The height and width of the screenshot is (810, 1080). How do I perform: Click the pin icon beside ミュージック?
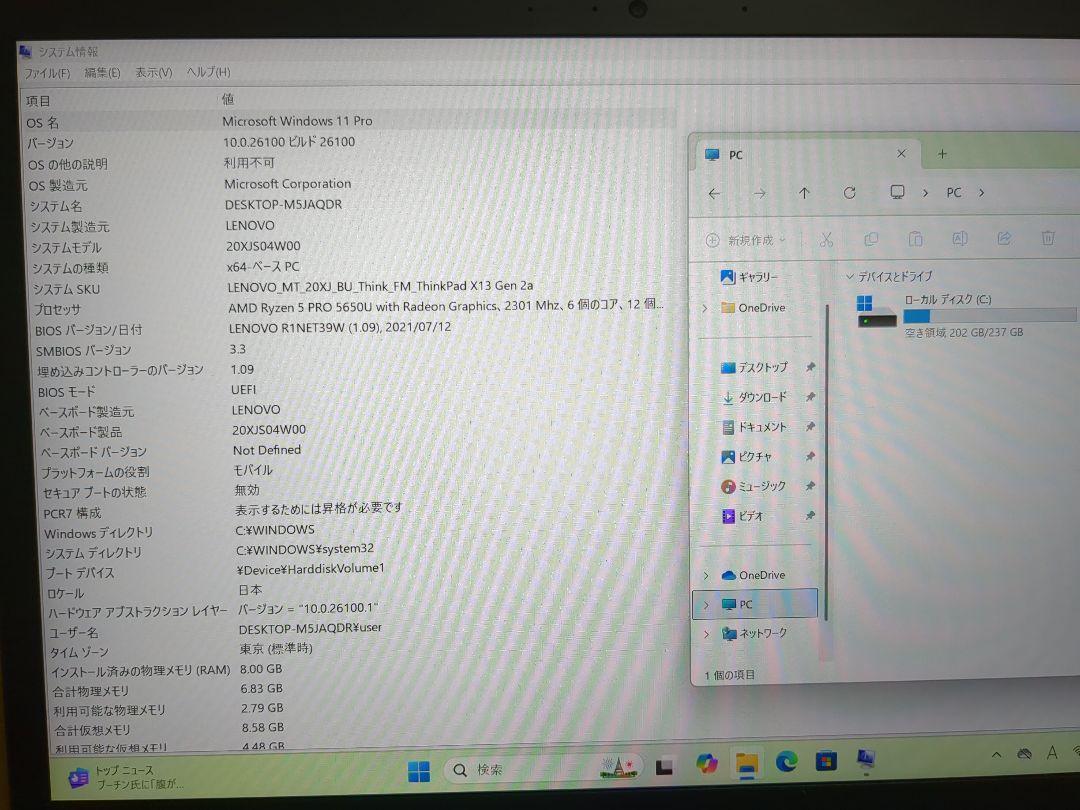click(811, 486)
